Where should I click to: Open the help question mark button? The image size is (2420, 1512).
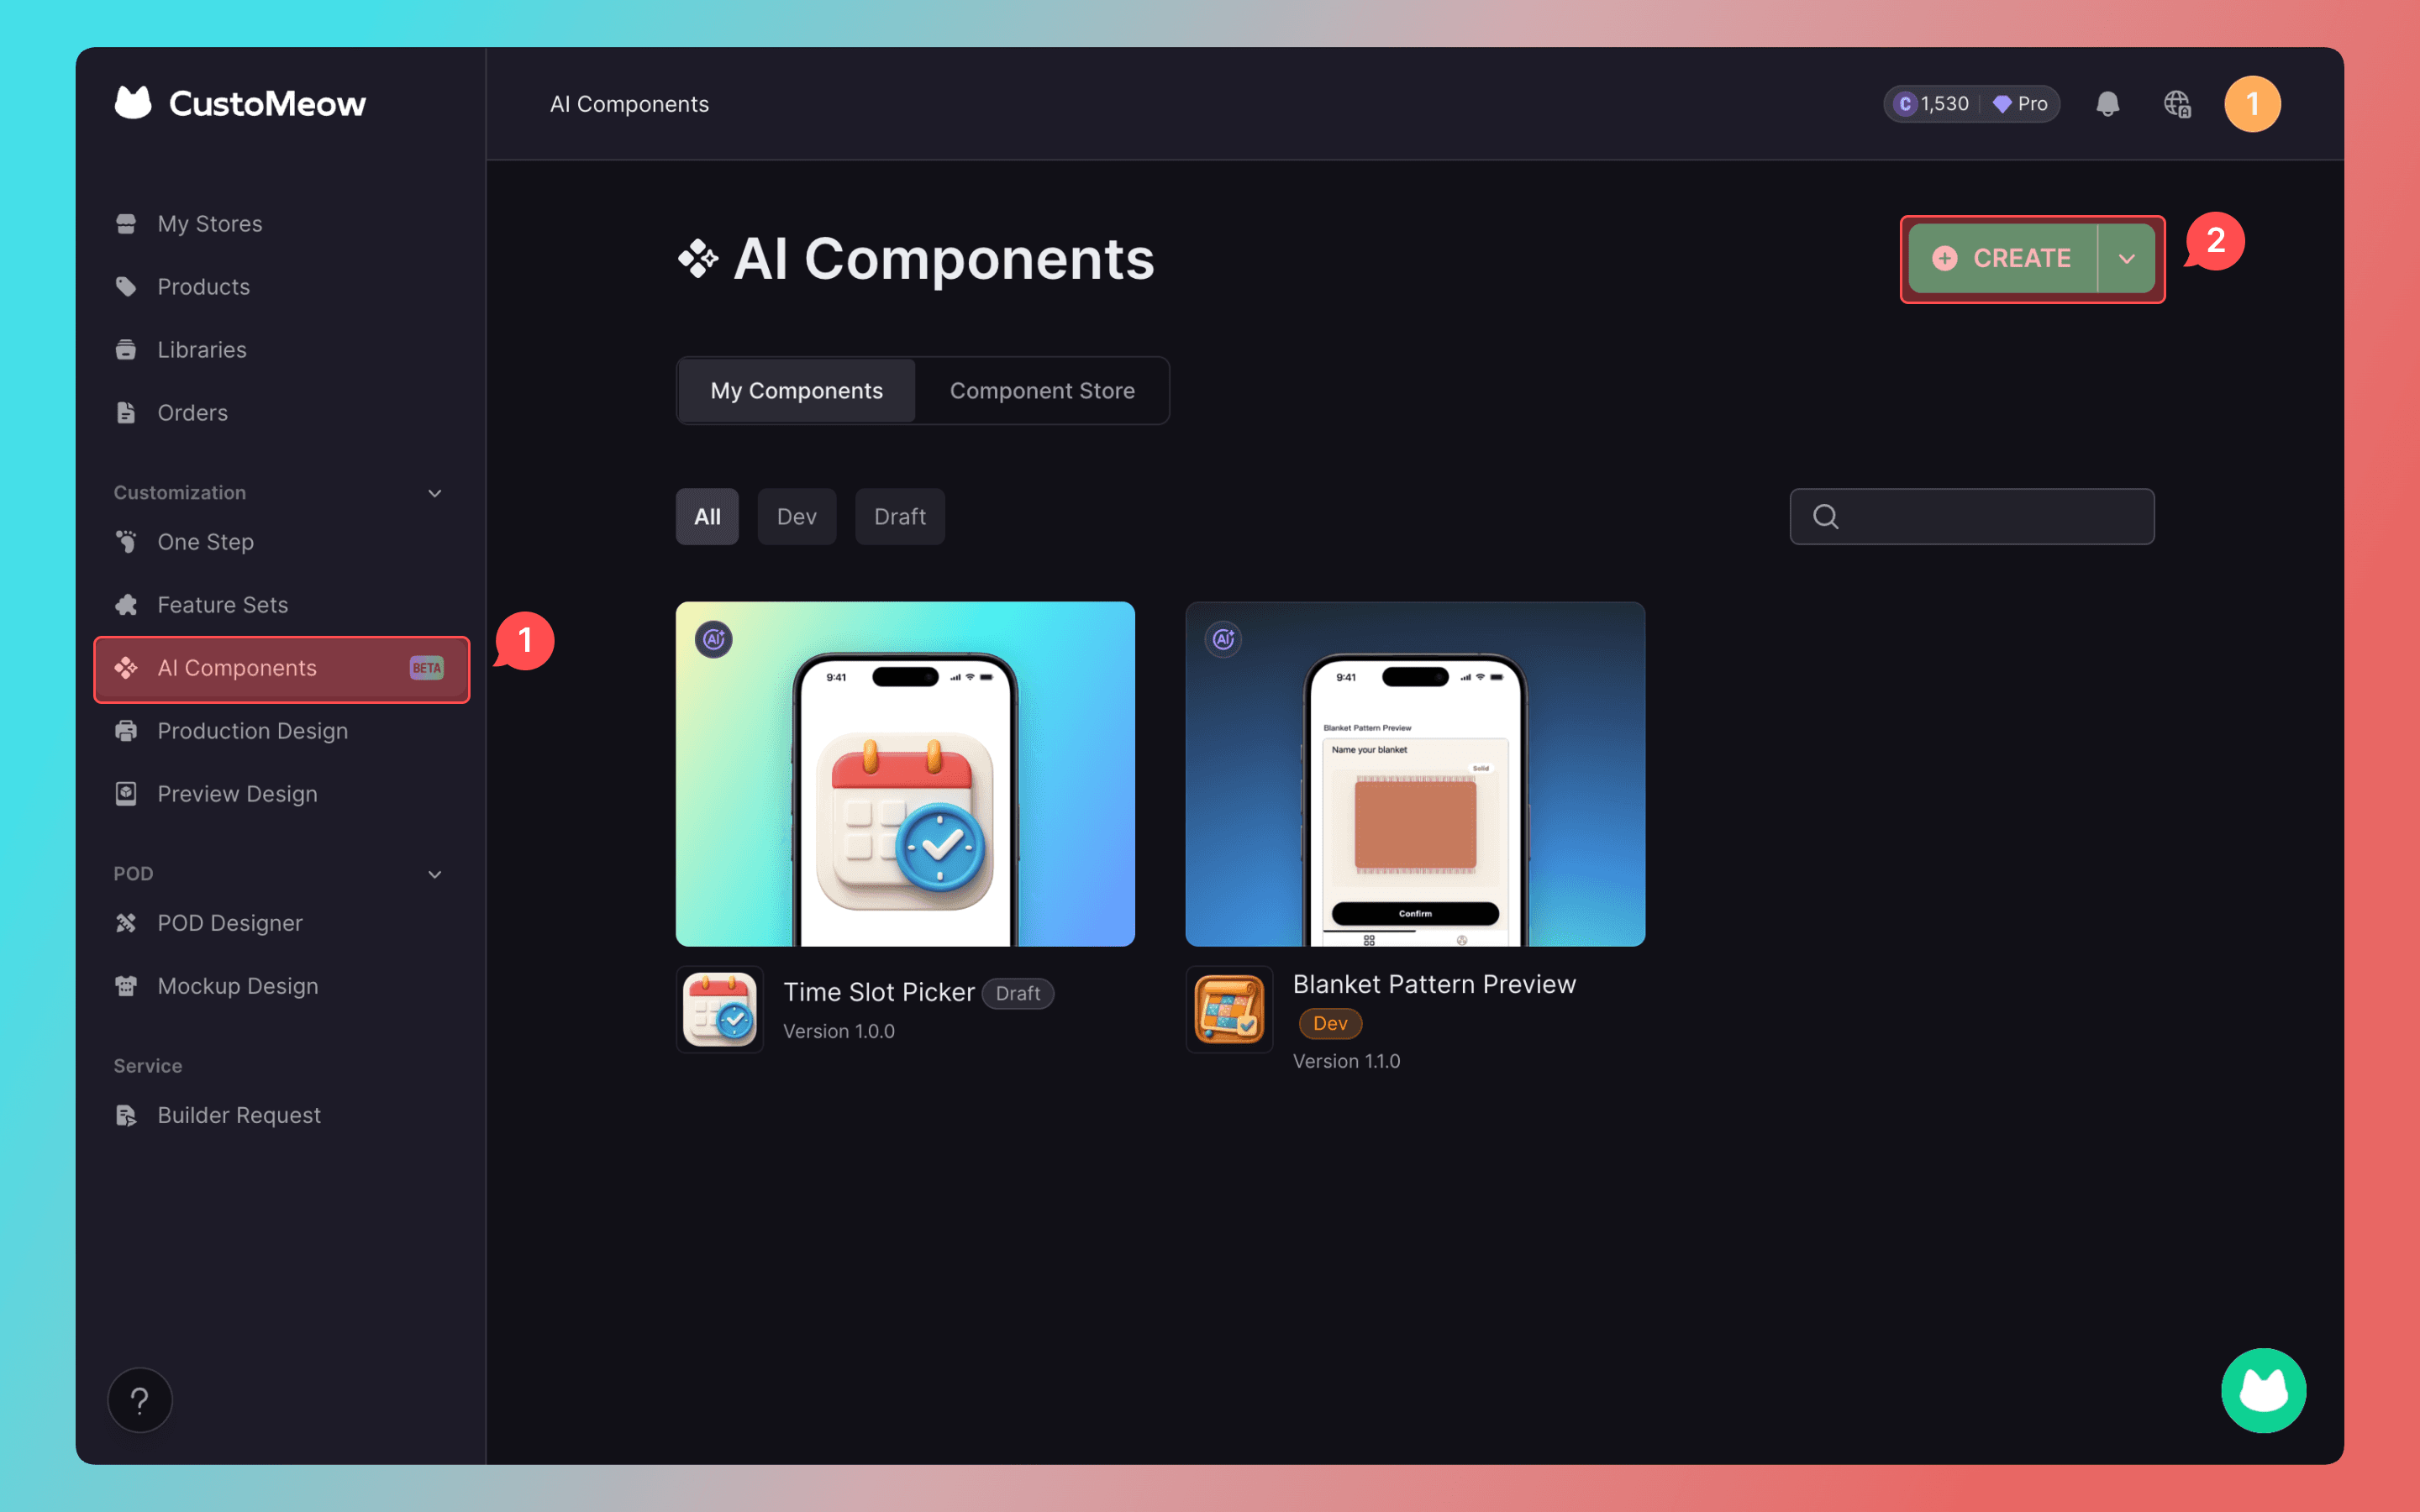pyautogui.click(x=139, y=1399)
